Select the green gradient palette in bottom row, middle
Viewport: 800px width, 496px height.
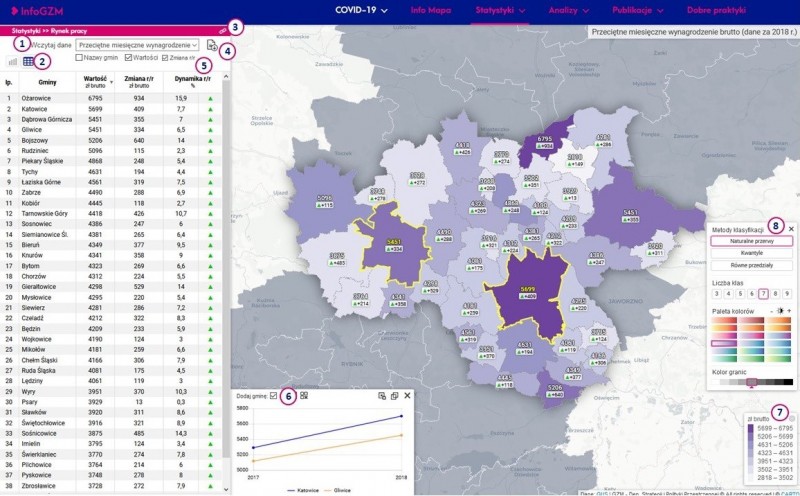(751, 358)
